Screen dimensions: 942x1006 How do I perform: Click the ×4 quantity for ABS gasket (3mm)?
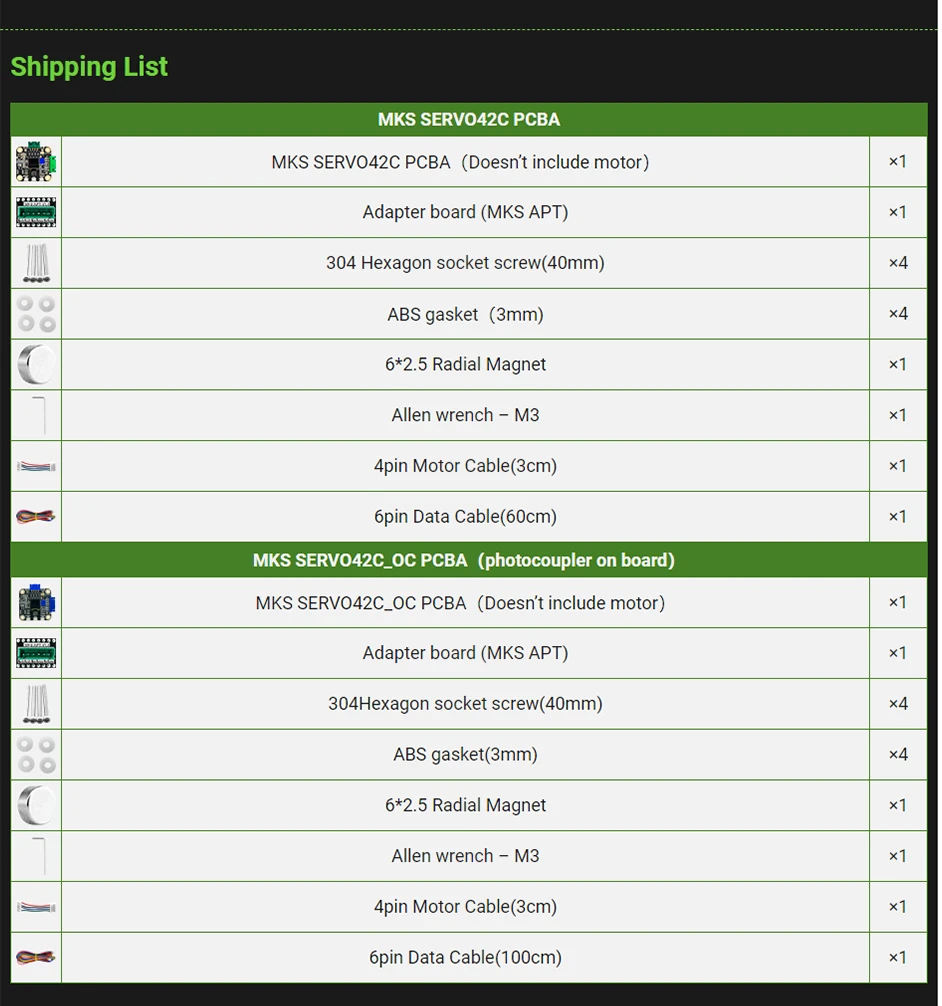coord(898,314)
